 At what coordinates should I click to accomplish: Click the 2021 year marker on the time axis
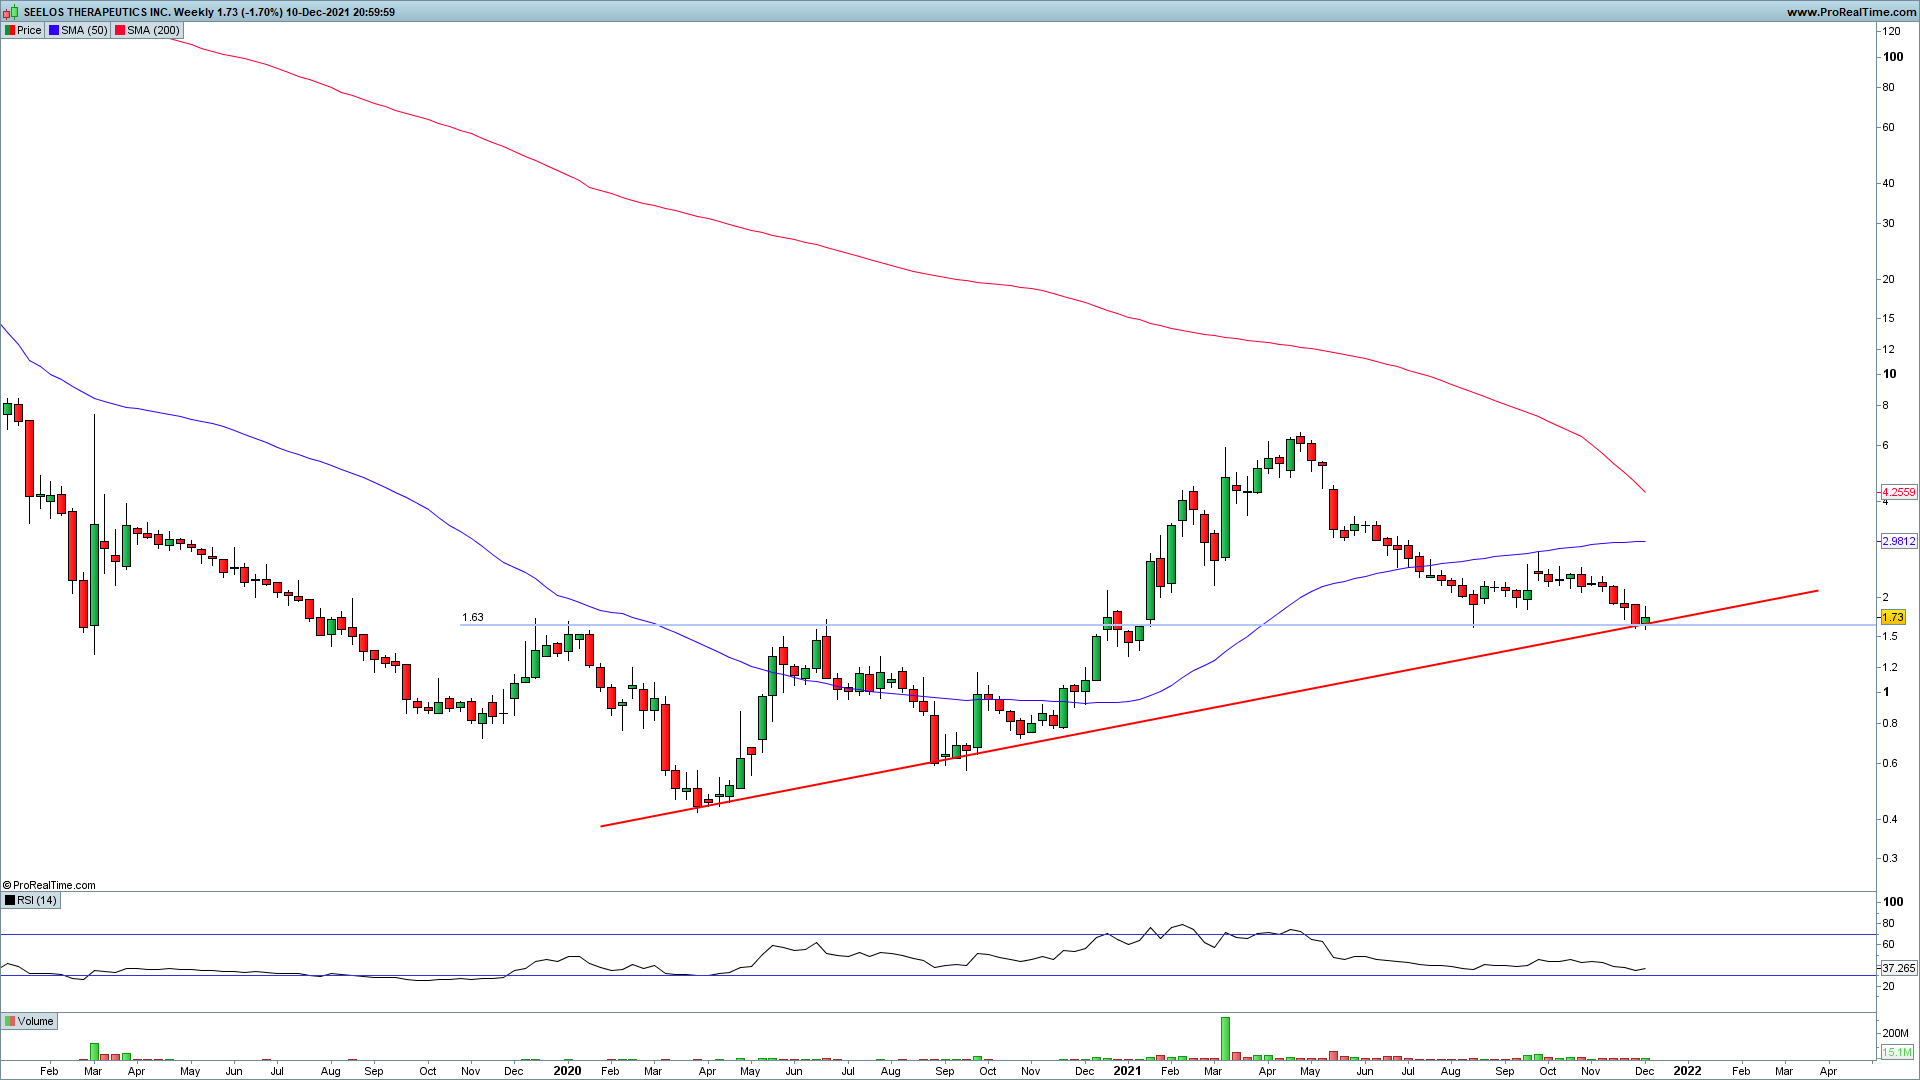pos(1127,1070)
